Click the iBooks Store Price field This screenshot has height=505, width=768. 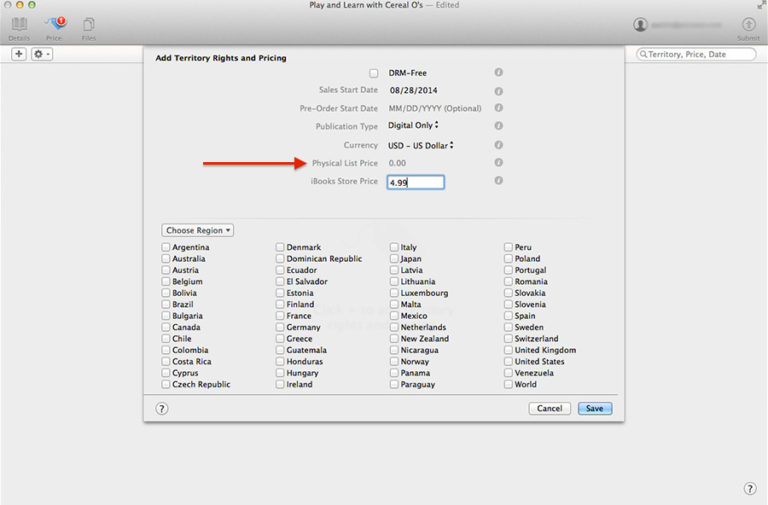415,182
